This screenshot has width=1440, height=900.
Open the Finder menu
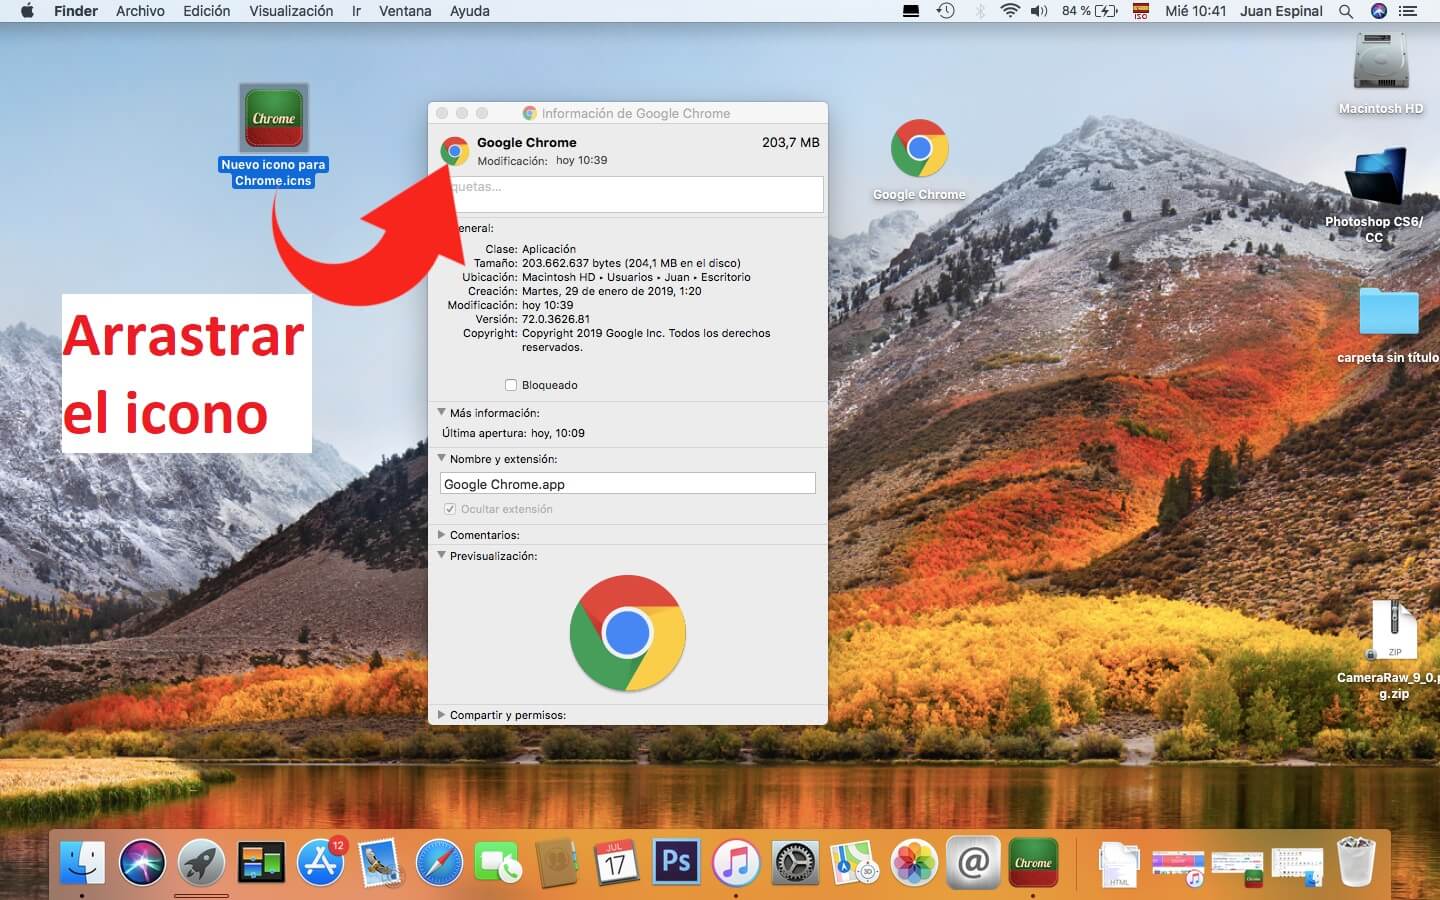(76, 11)
